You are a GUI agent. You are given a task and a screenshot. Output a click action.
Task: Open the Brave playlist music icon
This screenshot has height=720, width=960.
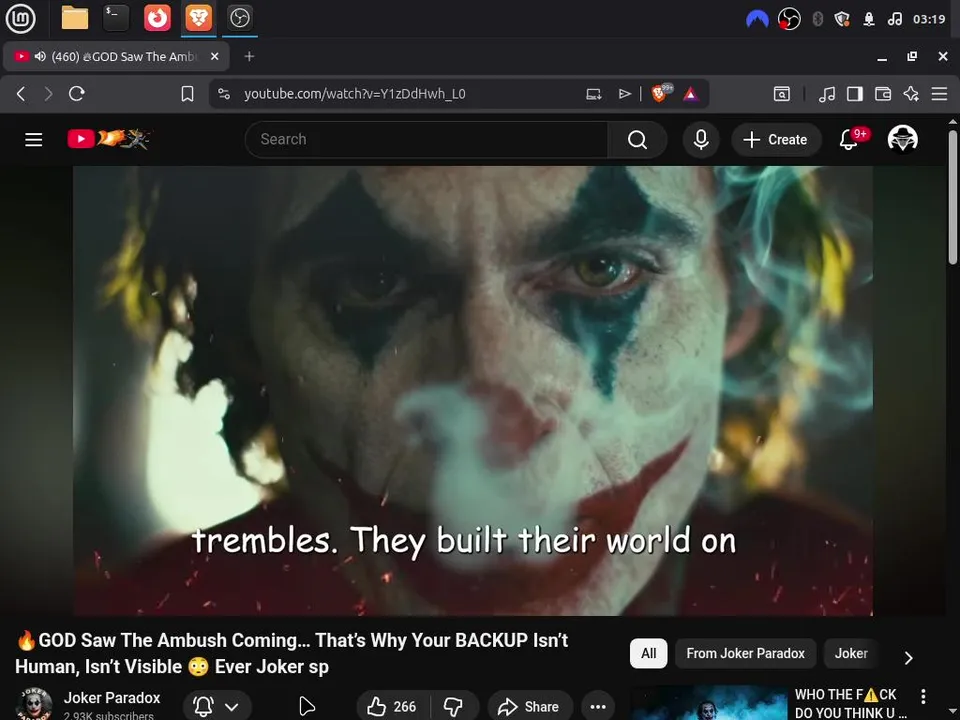click(x=827, y=94)
